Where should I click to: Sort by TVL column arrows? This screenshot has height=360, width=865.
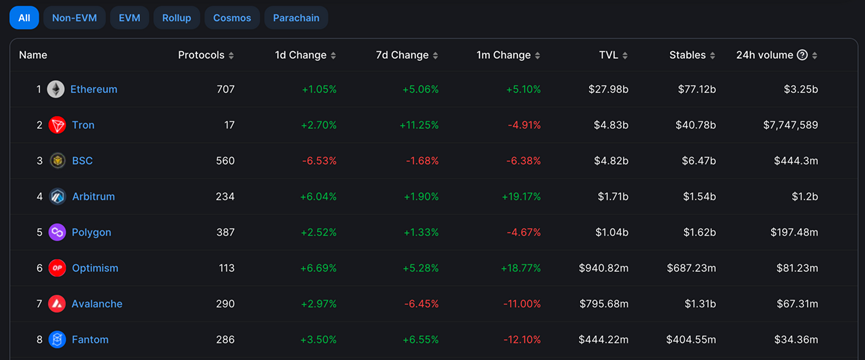pos(625,56)
